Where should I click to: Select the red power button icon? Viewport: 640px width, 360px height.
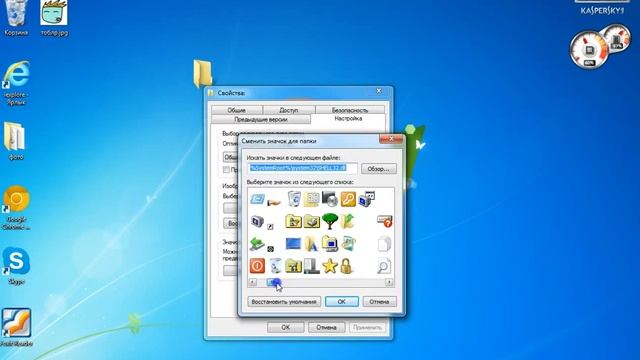(257, 266)
